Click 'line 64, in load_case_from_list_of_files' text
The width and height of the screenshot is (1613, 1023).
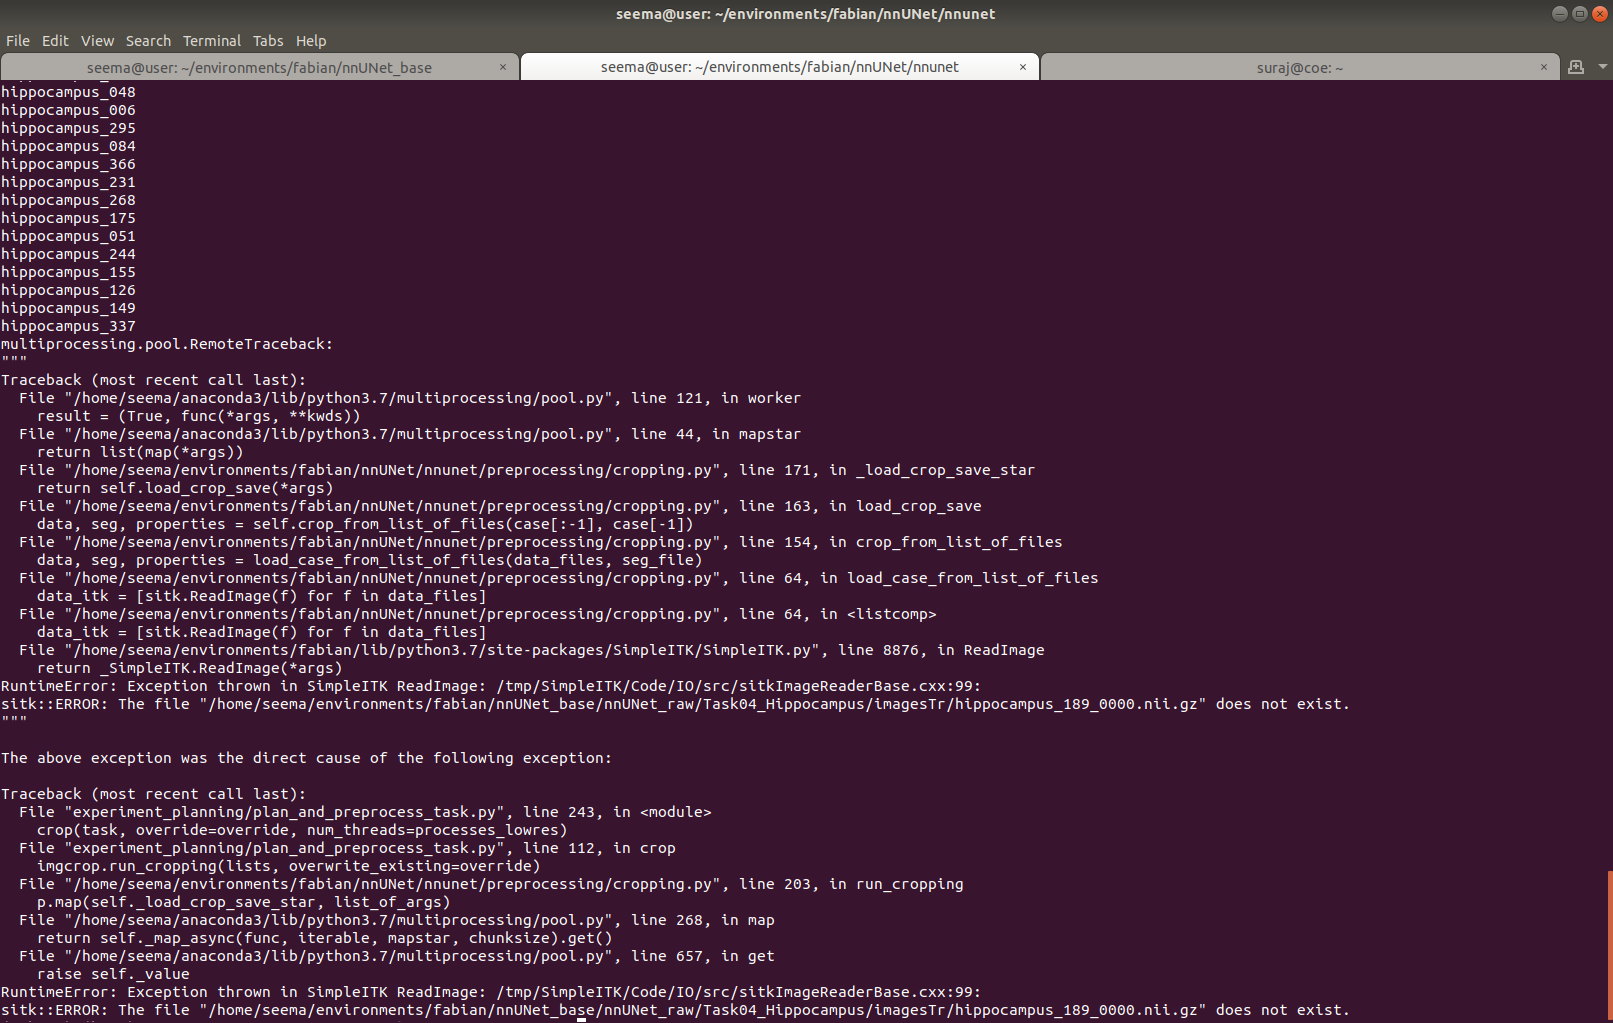coord(919,578)
